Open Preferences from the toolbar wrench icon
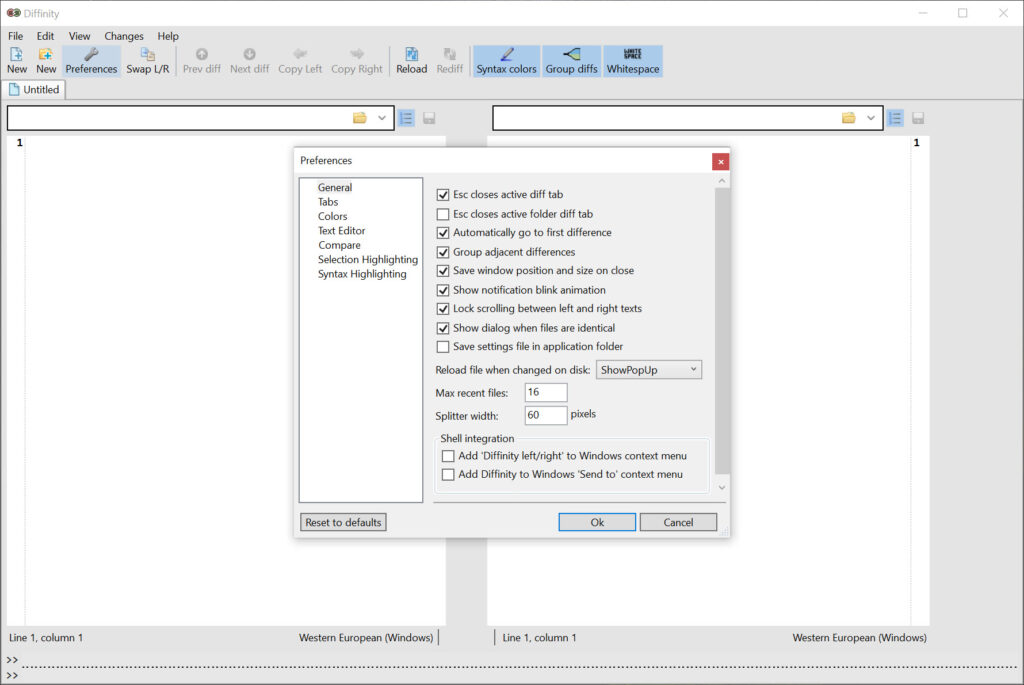This screenshot has width=1024, height=685. (91, 61)
